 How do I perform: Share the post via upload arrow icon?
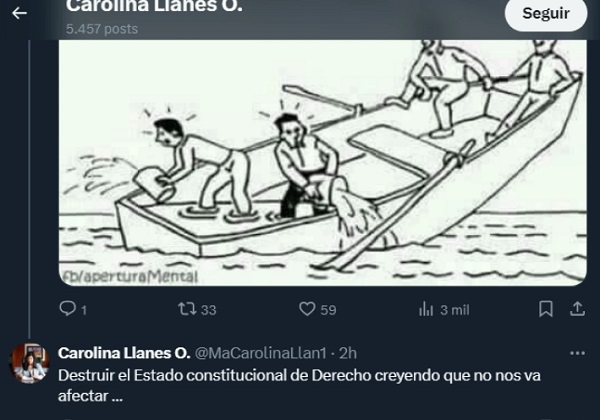point(577,309)
